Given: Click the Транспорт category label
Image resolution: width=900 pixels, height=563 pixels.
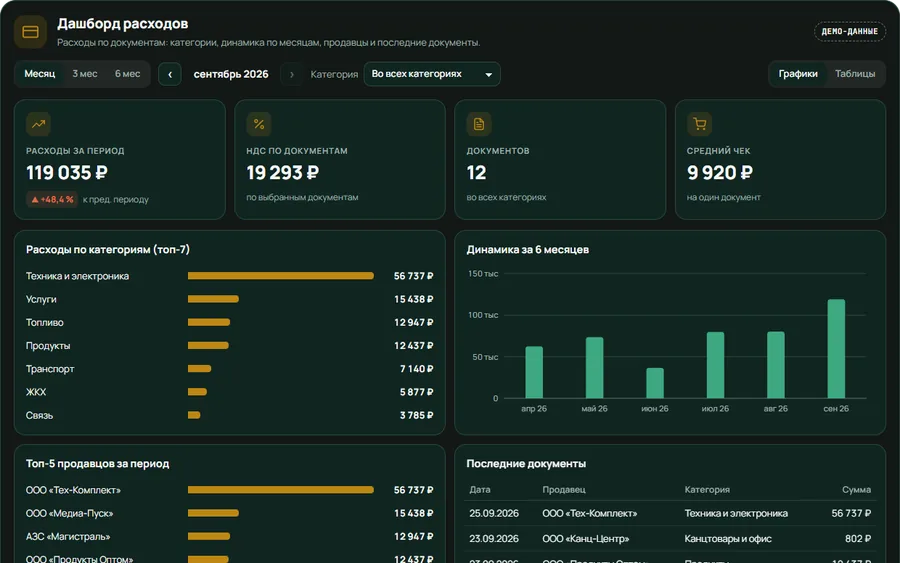Looking at the screenshot, I should [50, 368].
